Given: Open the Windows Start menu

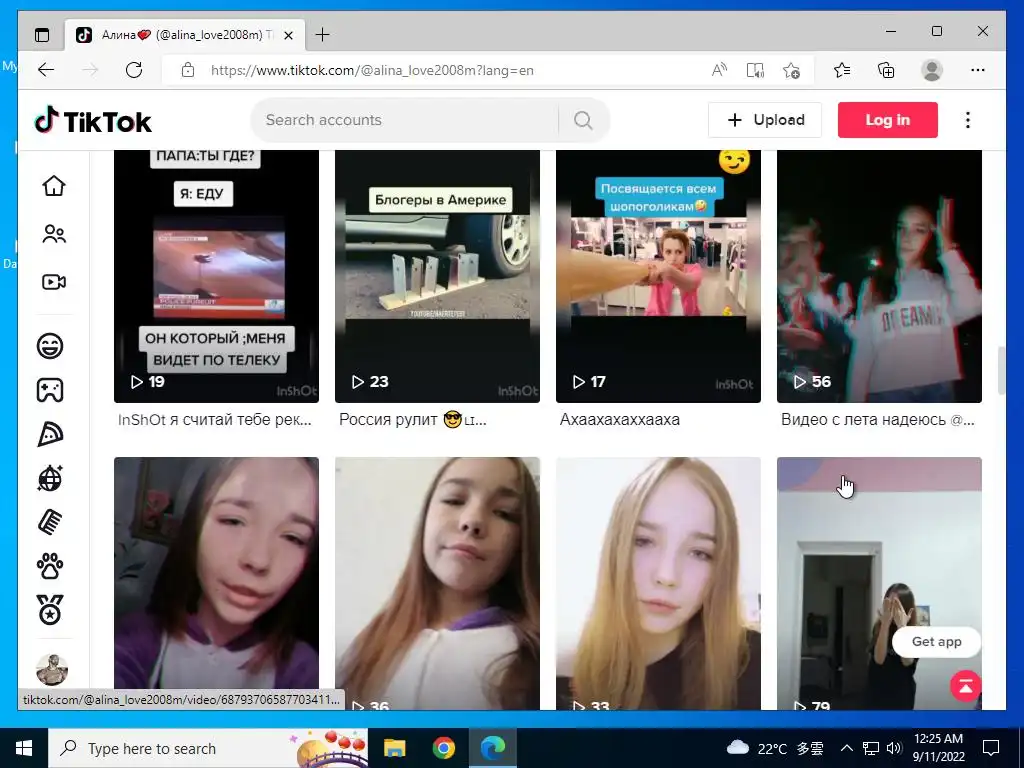Looking at the screenshot, I should [24, 748].
